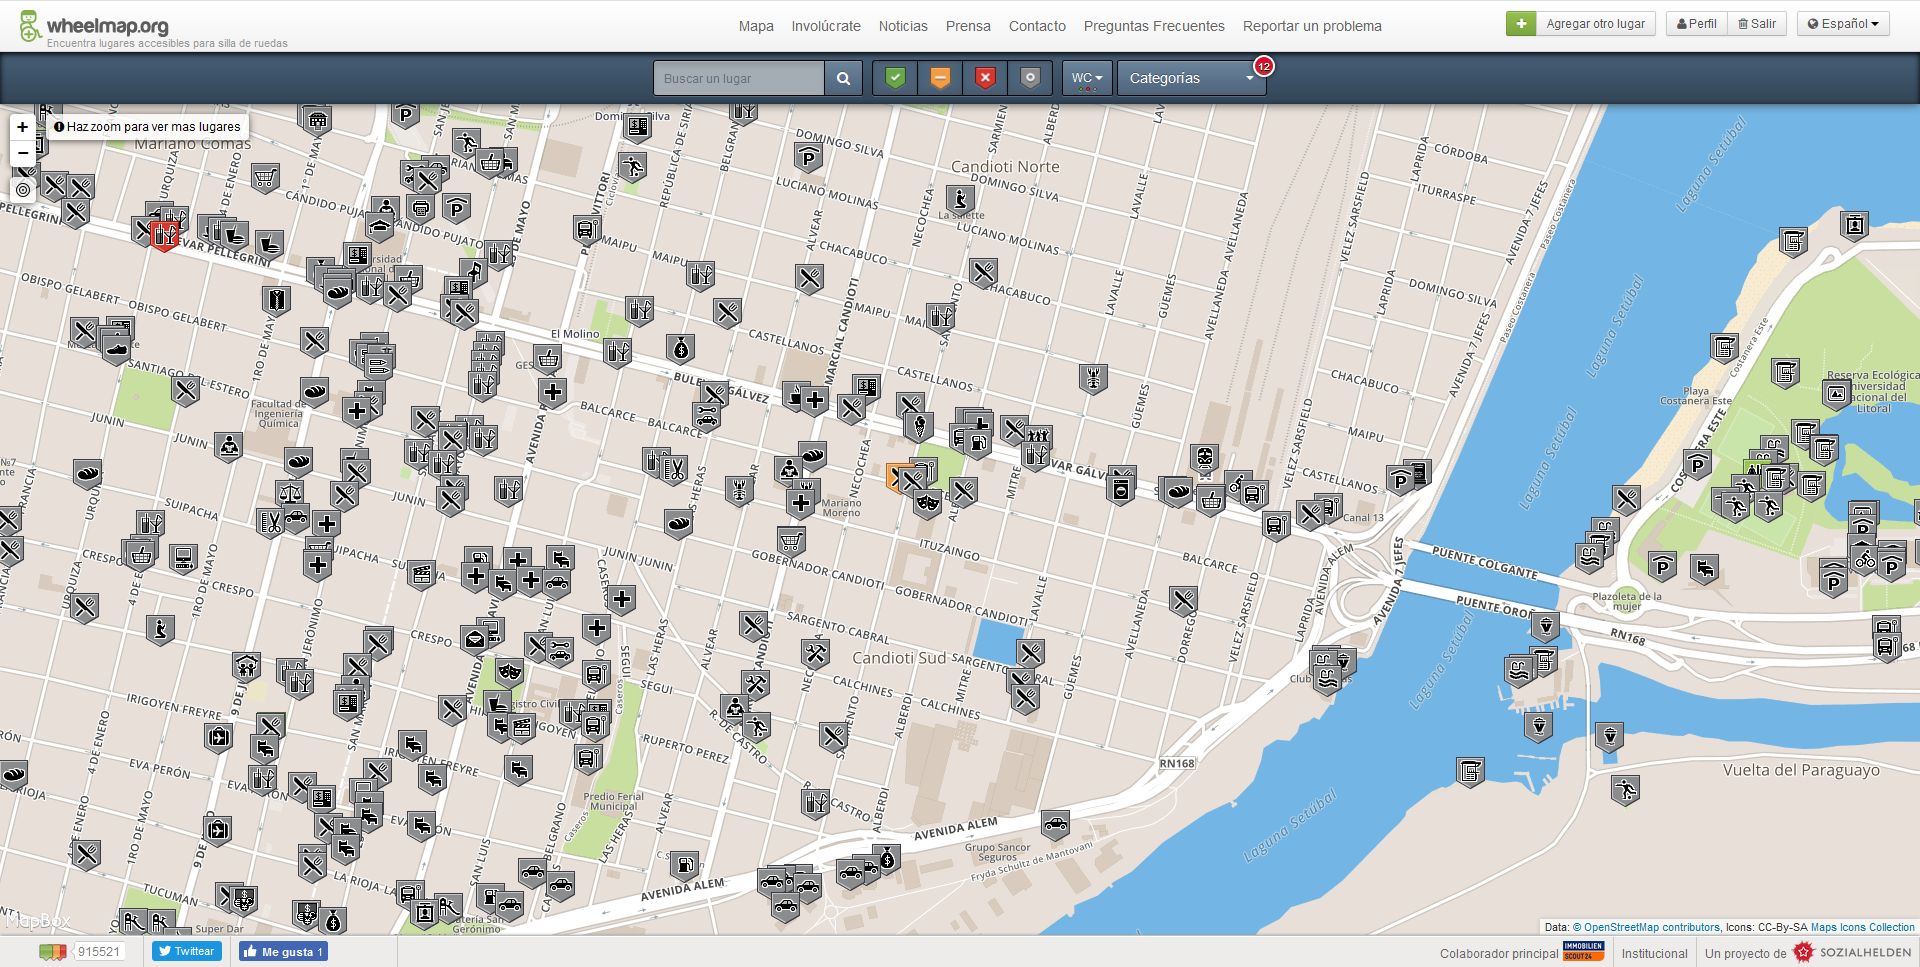Open the wheelmap.org logo home link
Screen dimensions: 1920x967
[x=94, y=27]
